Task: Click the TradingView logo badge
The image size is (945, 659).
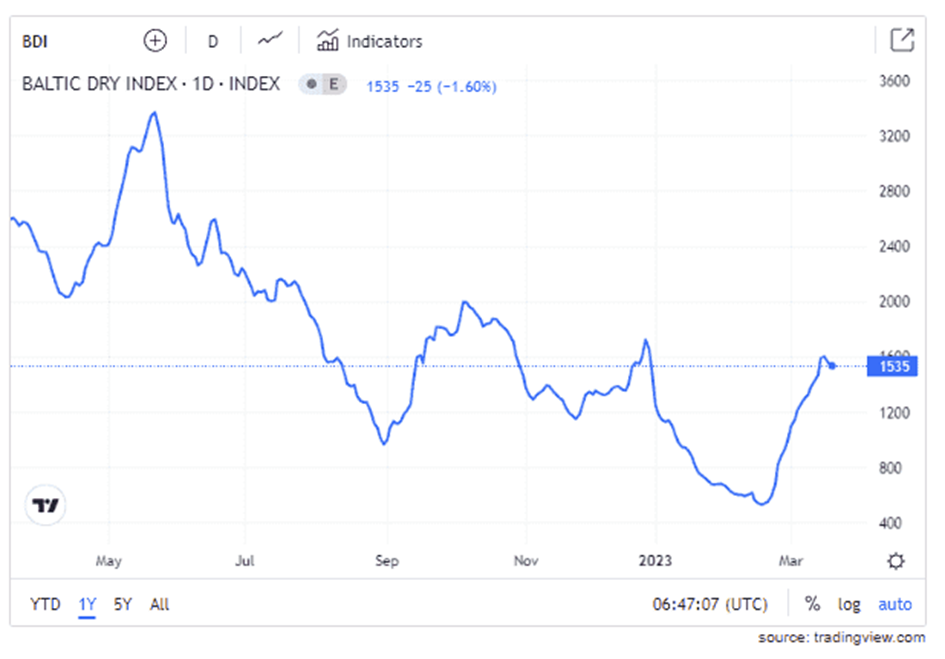Action: [x=45, y=505]
